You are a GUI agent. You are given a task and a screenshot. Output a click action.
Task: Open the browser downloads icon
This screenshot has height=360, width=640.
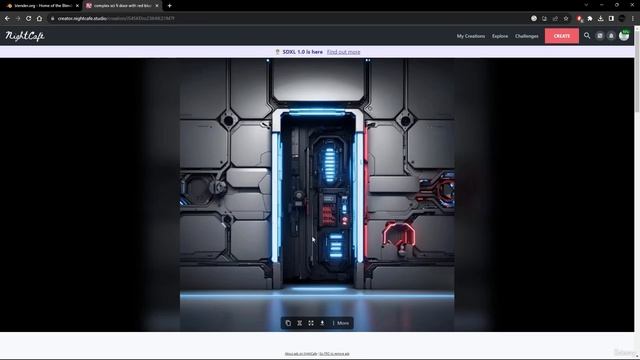click(x=600, y=18)
